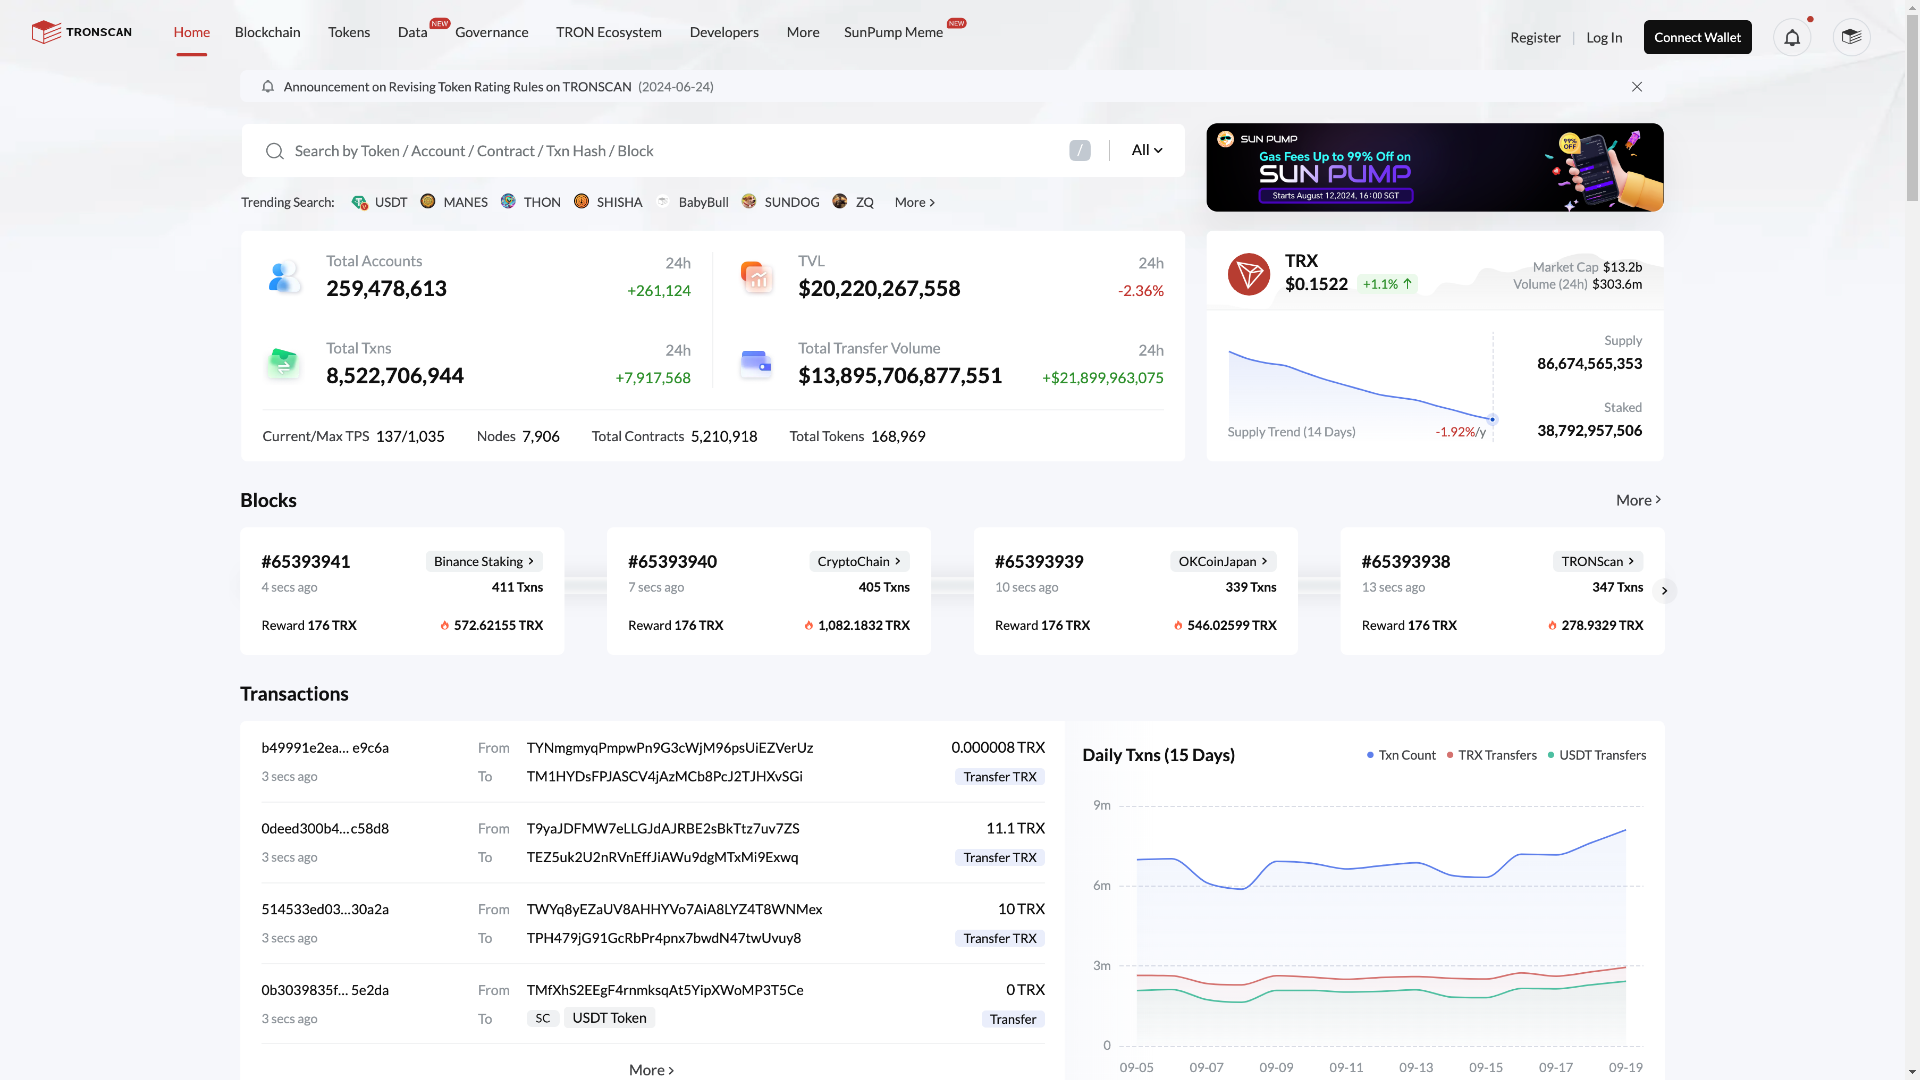Click BabyBull trending search
Image resolution: width=1920 pixels, height=1080 pixels.
pos(703,202)
